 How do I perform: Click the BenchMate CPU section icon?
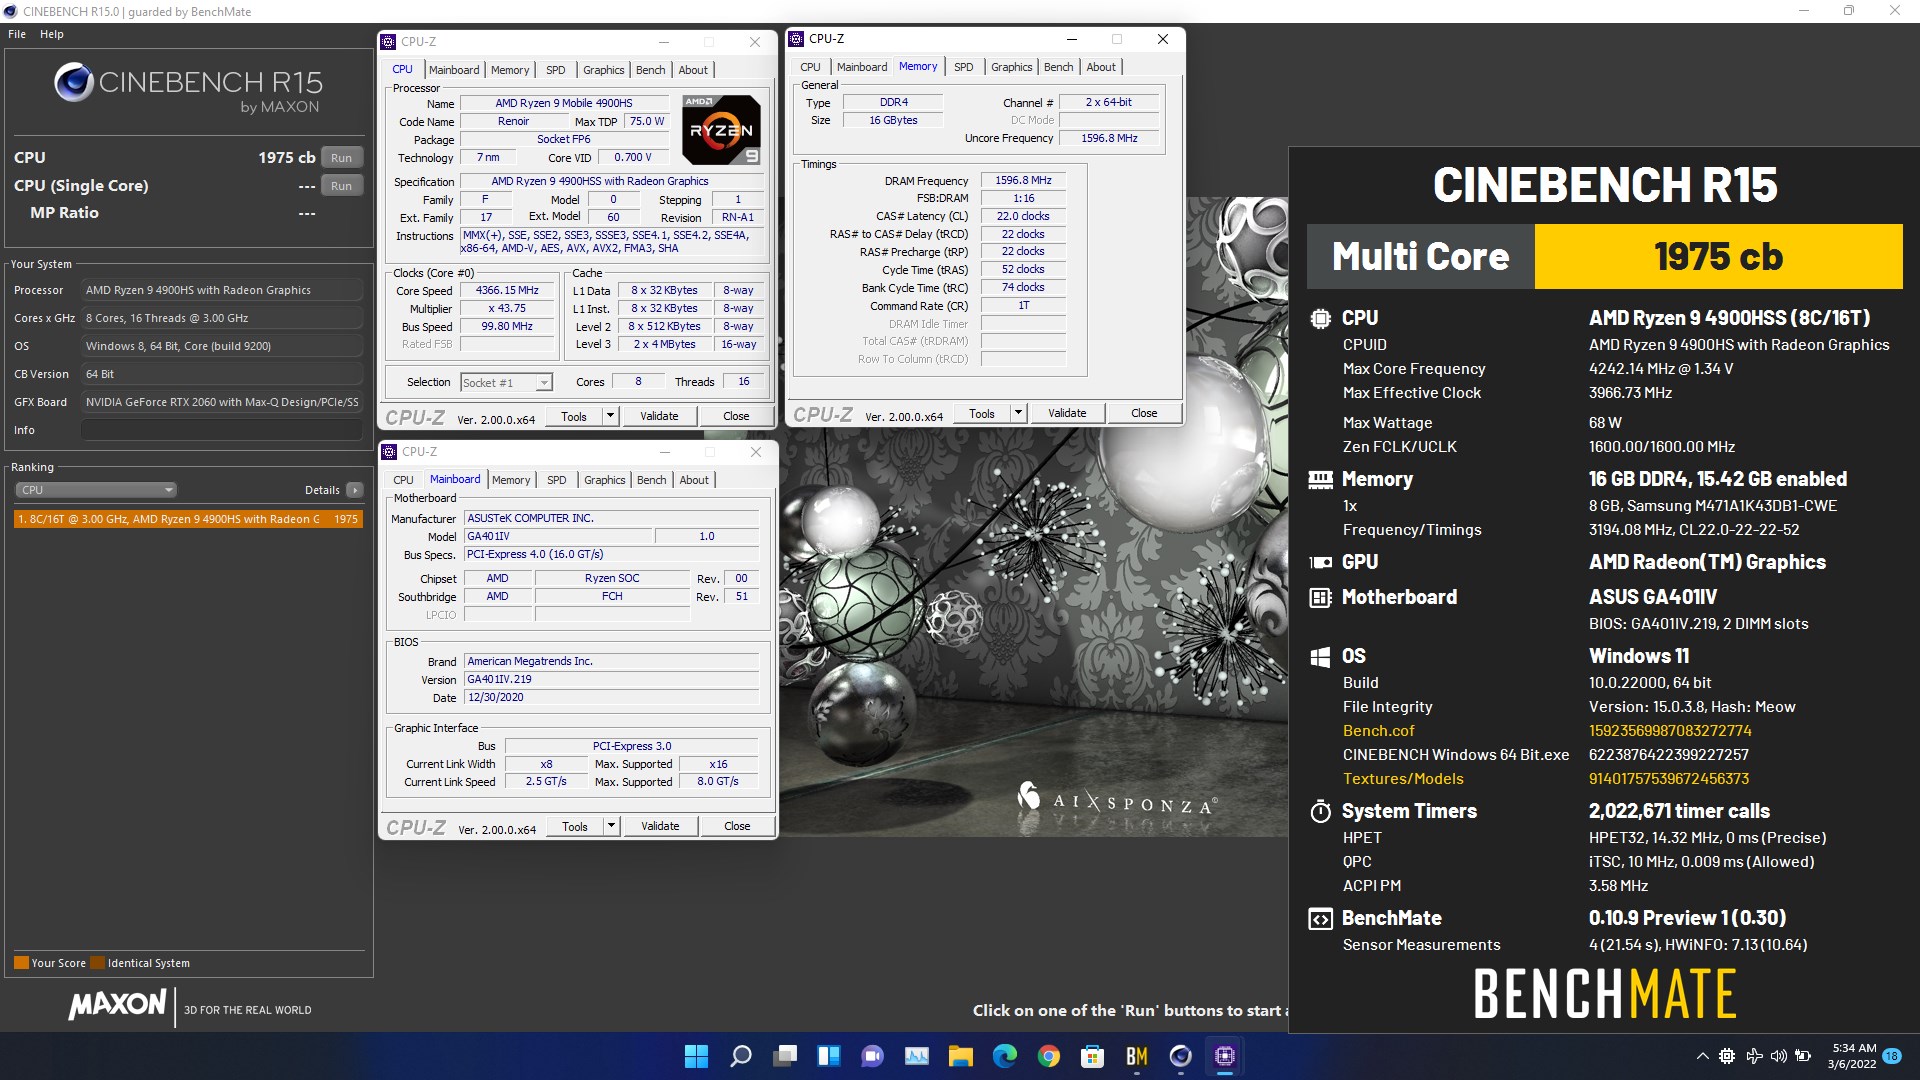point(1320,319)
